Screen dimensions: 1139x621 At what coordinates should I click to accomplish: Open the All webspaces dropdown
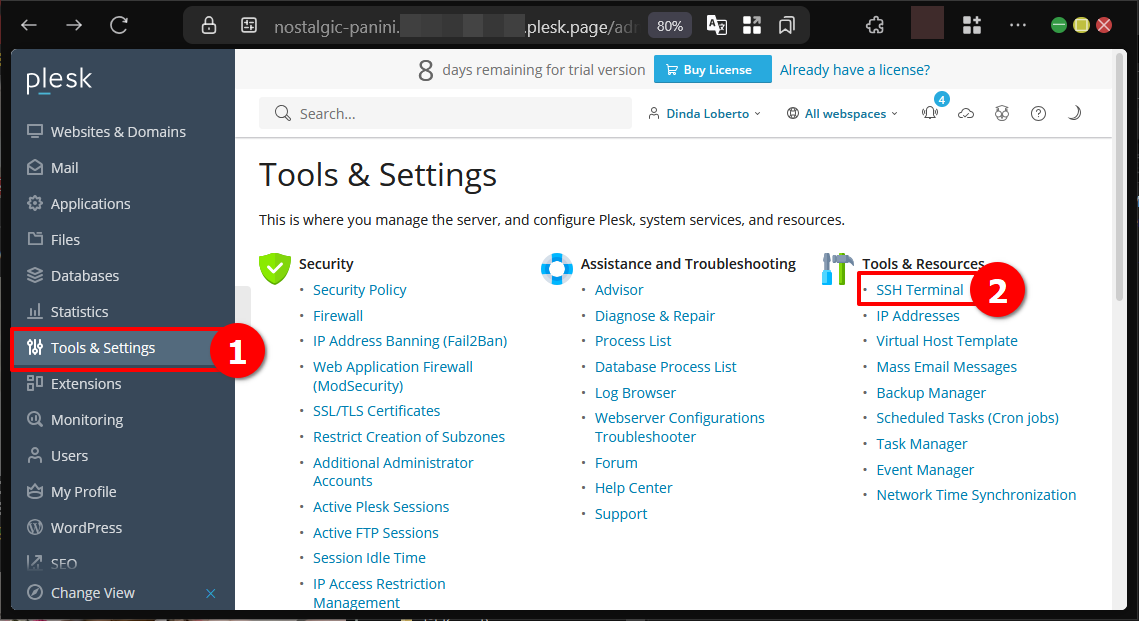pos(842,114)
